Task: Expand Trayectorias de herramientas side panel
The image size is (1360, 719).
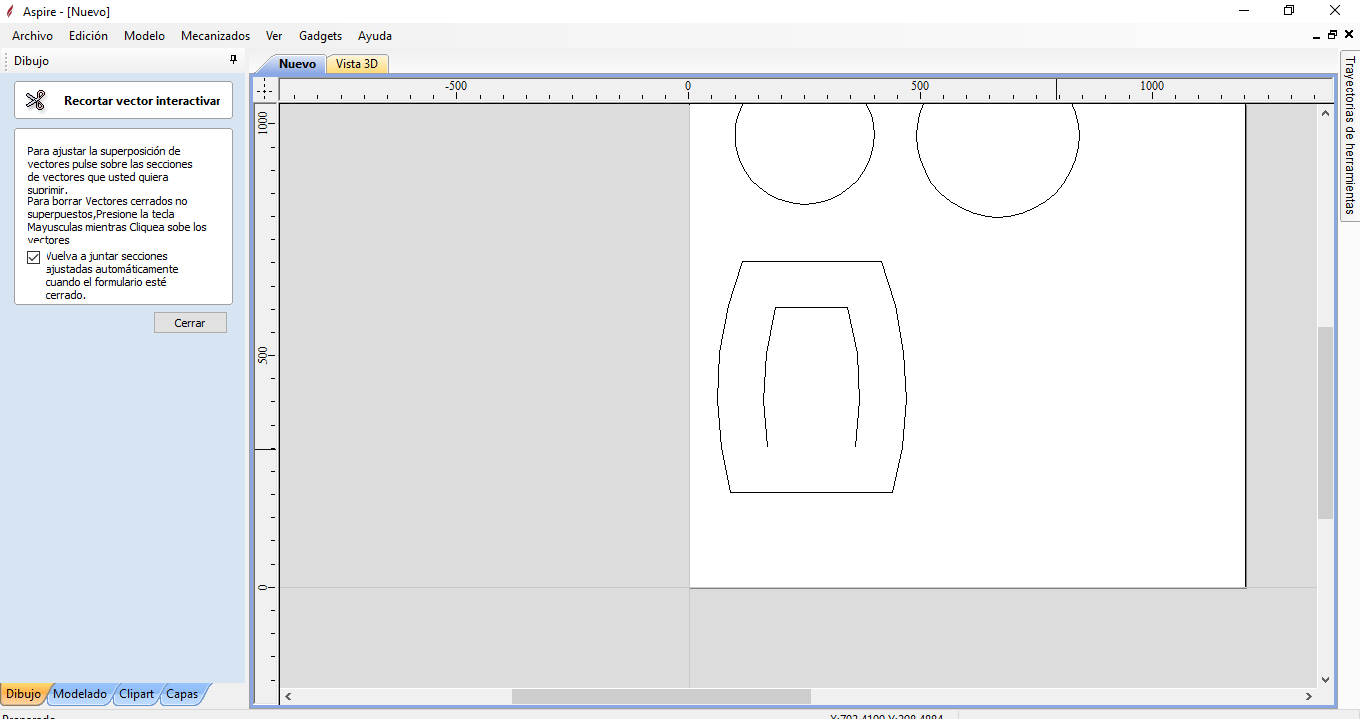Action: tap(1349, 135)
